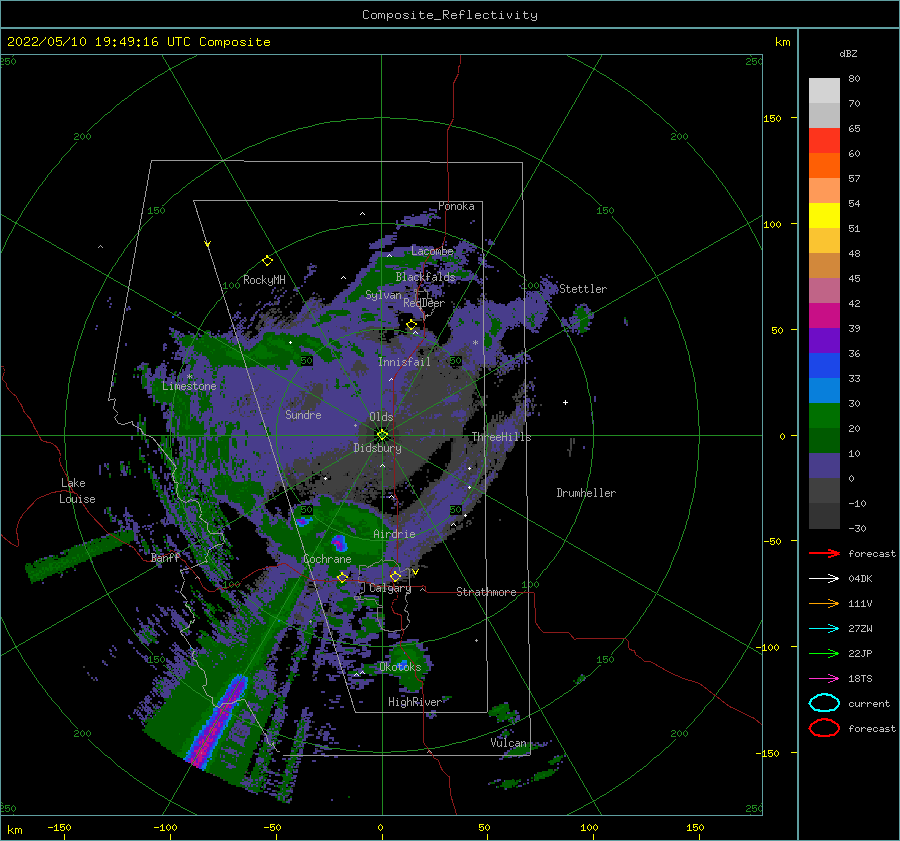Click the 'RedDeer' city label
This screenshot has width=900, height=841.
pos(424,303)
